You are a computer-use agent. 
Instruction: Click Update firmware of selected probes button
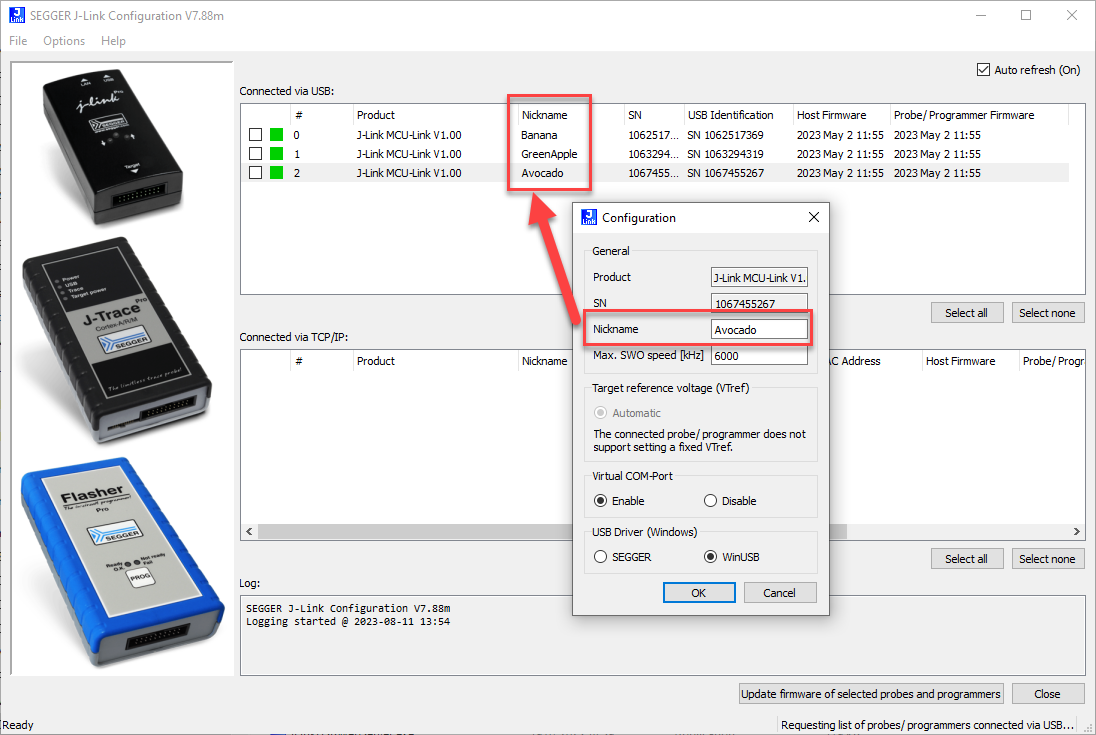coord(870,694)
